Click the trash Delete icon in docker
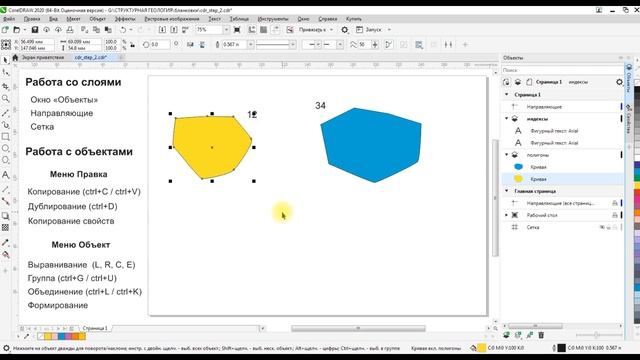 pos(541,335)
